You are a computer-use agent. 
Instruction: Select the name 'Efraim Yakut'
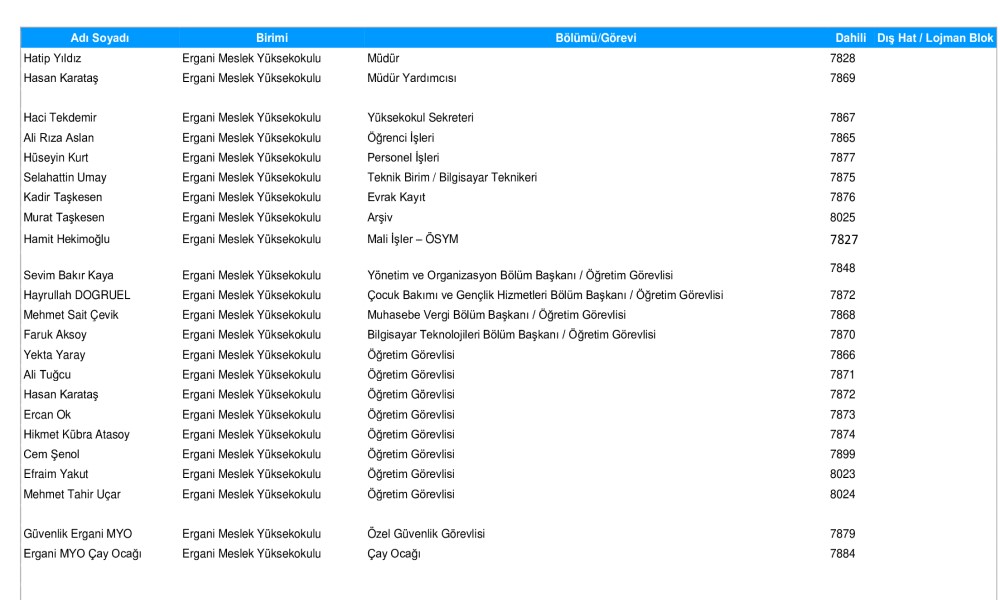pyautogui.click(x=56, y=474)
